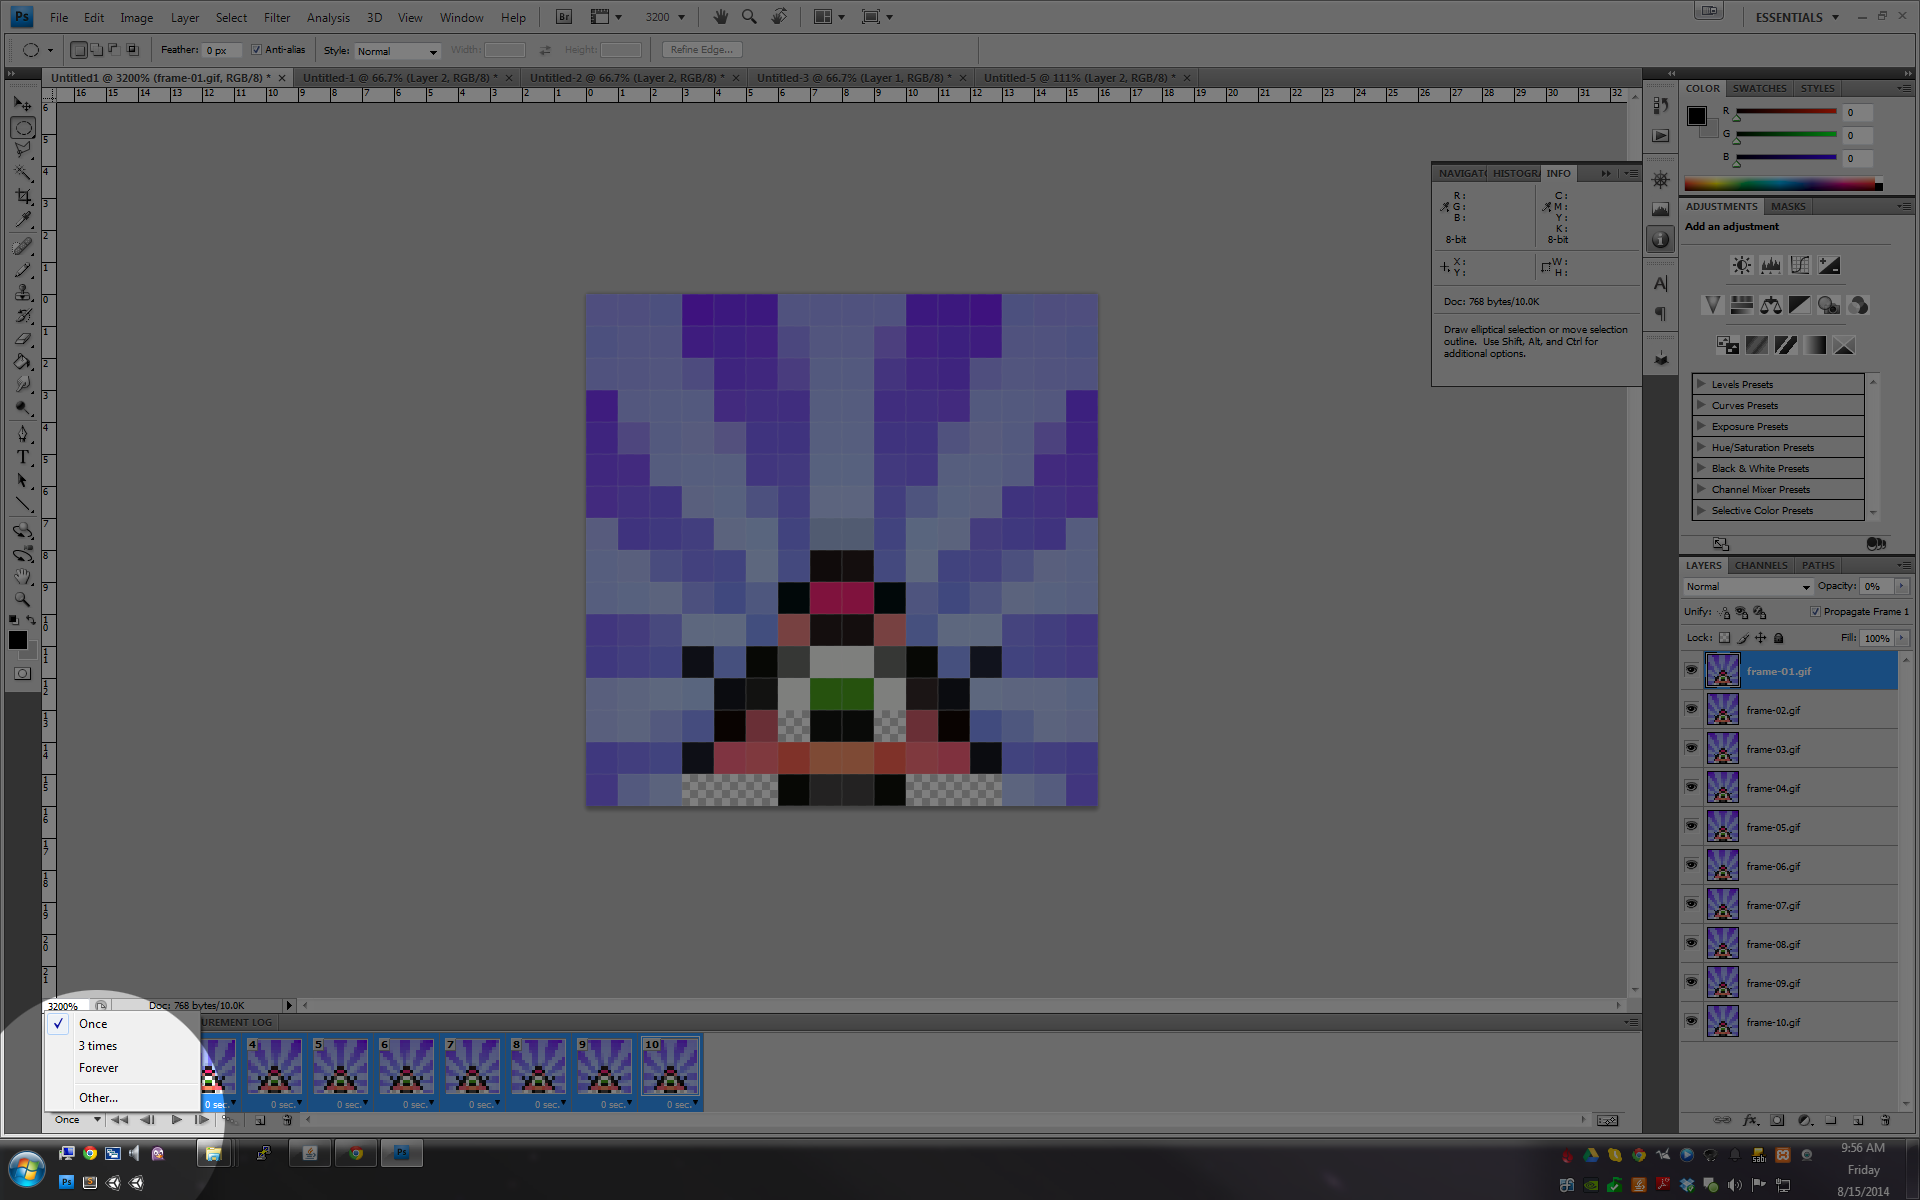Image resolution: width=1920 pixels, height=1200 pixels.
Task: Hide the frame-10.gif layer
Action: coord(1691,1021)
